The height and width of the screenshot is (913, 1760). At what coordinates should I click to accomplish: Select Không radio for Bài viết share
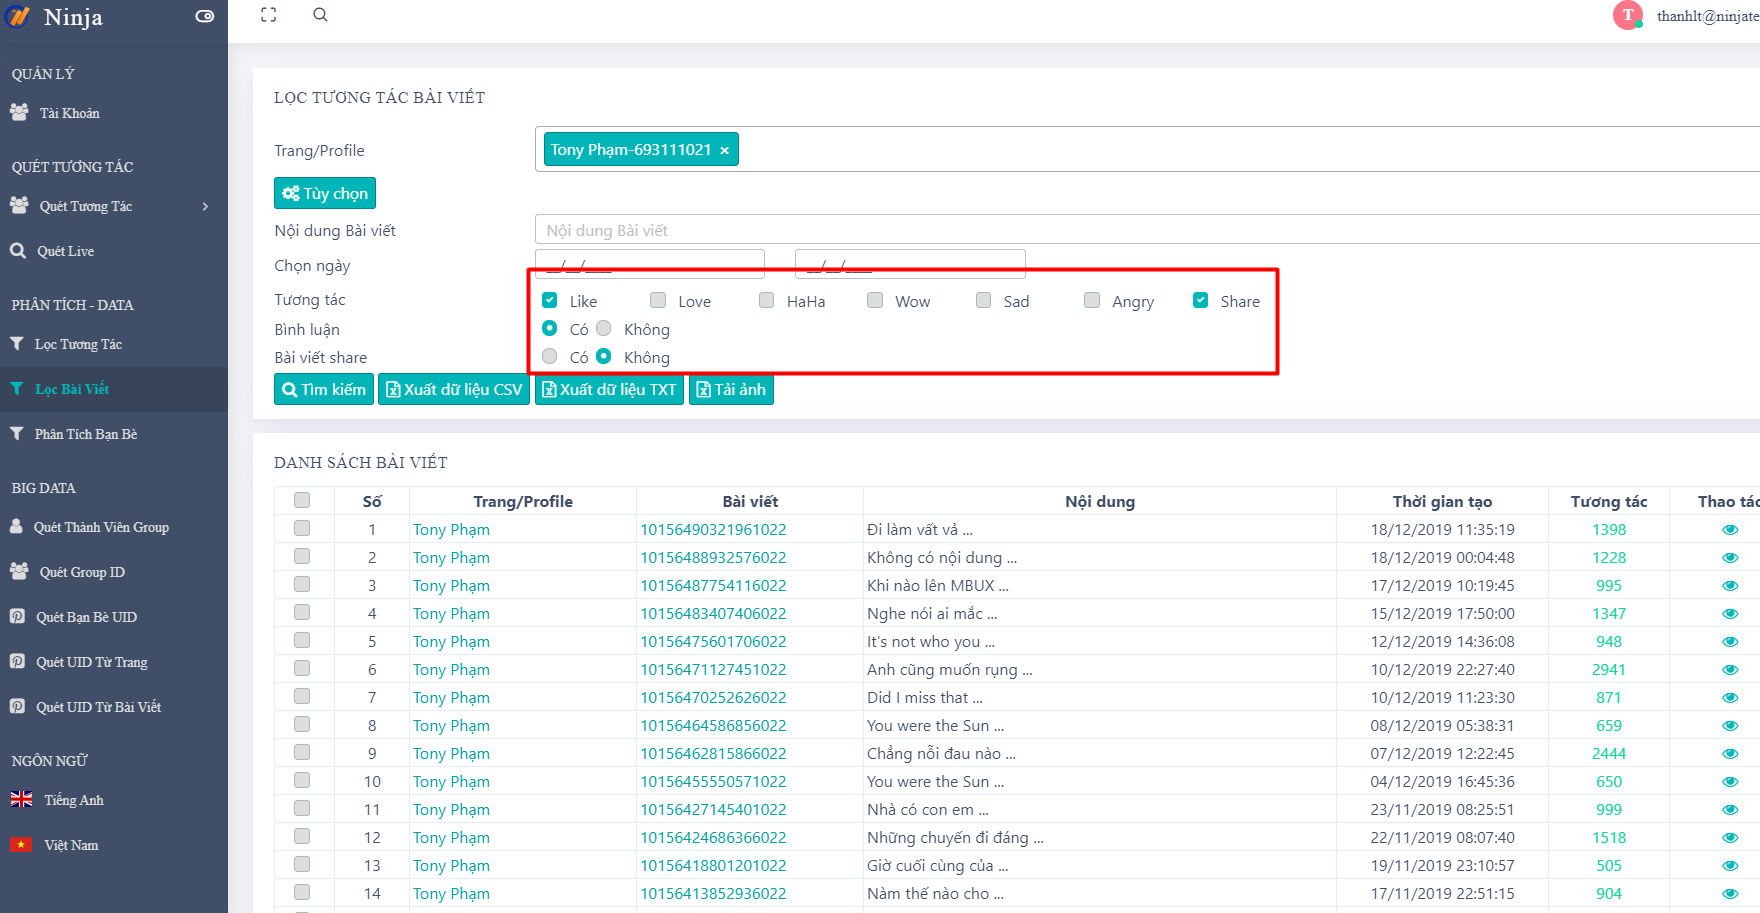(604, 356)
